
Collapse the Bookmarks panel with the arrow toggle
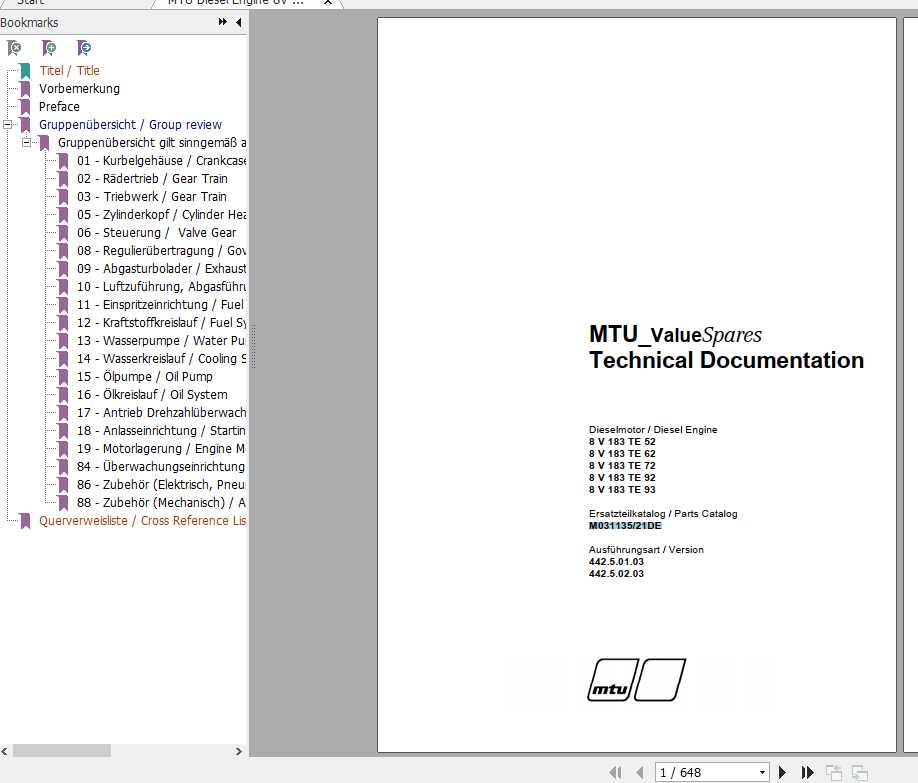pyautogui.click(x=236, y=22)
